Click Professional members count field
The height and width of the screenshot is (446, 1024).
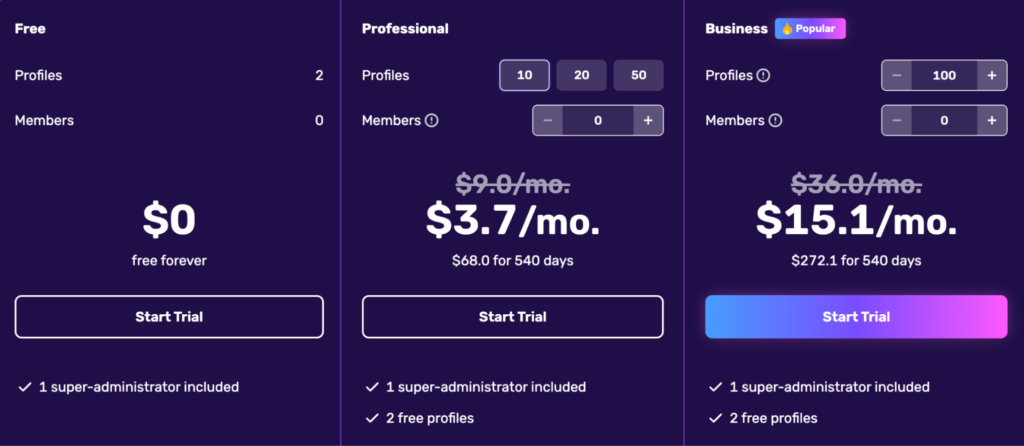click(x=598, y=121)
